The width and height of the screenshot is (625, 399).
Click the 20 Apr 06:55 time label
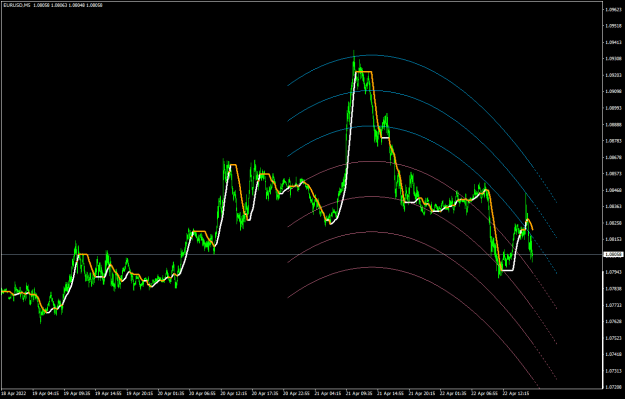click(x=202, y=393)
